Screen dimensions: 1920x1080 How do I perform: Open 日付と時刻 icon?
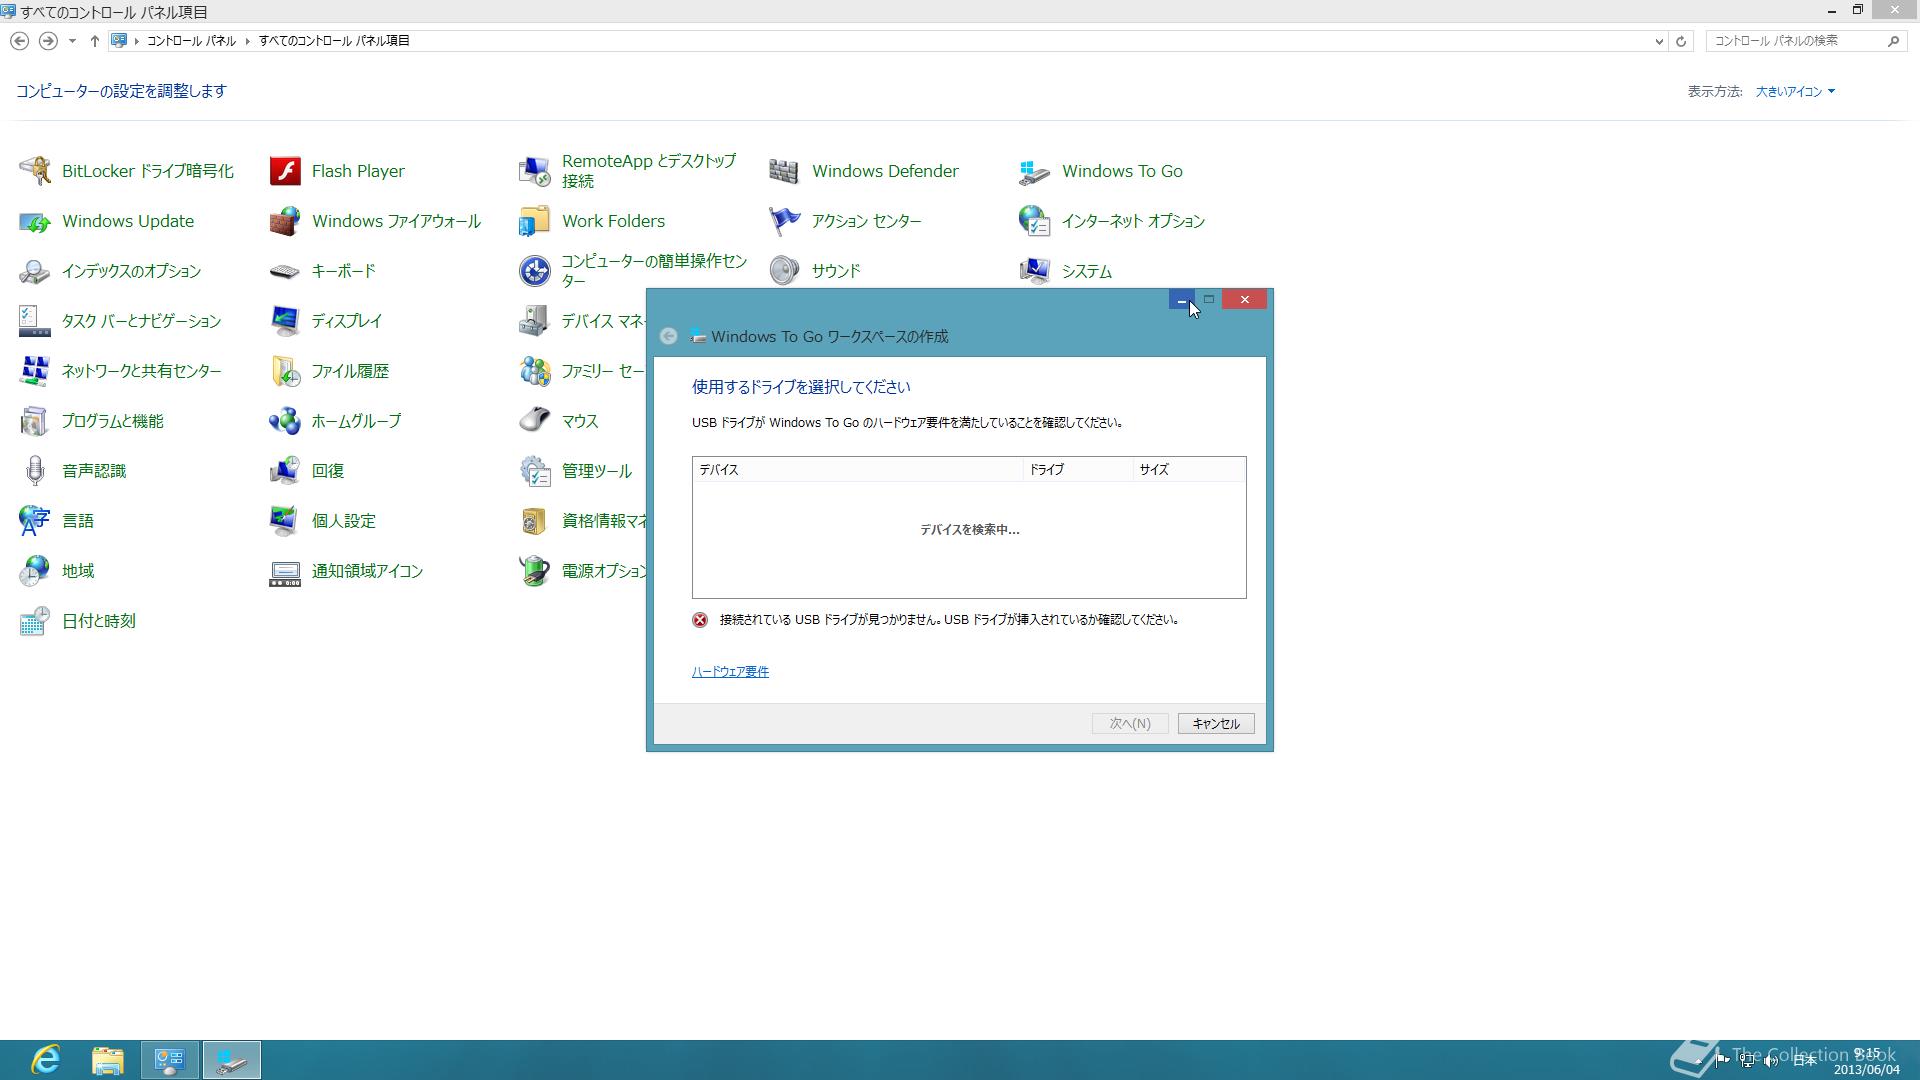tap(35, 621)
